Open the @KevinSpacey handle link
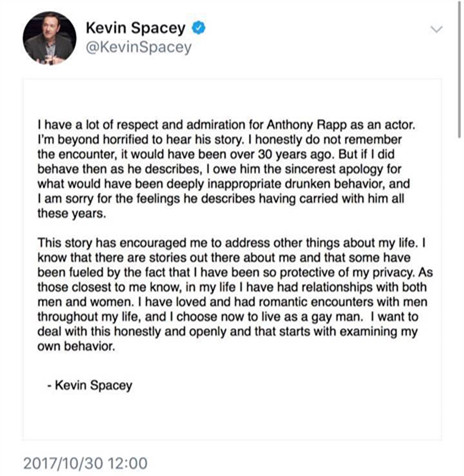464x476 pixels. point(139,47)
